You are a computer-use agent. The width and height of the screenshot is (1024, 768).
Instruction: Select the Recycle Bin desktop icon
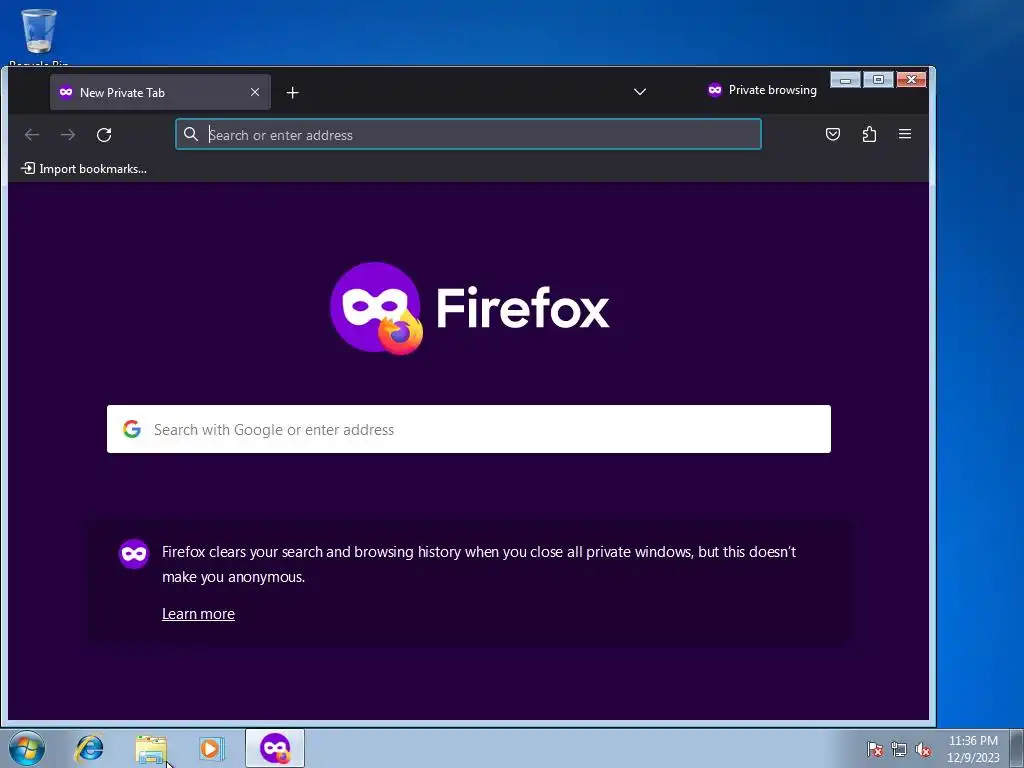pyautogui.click(x=39, y=37)
